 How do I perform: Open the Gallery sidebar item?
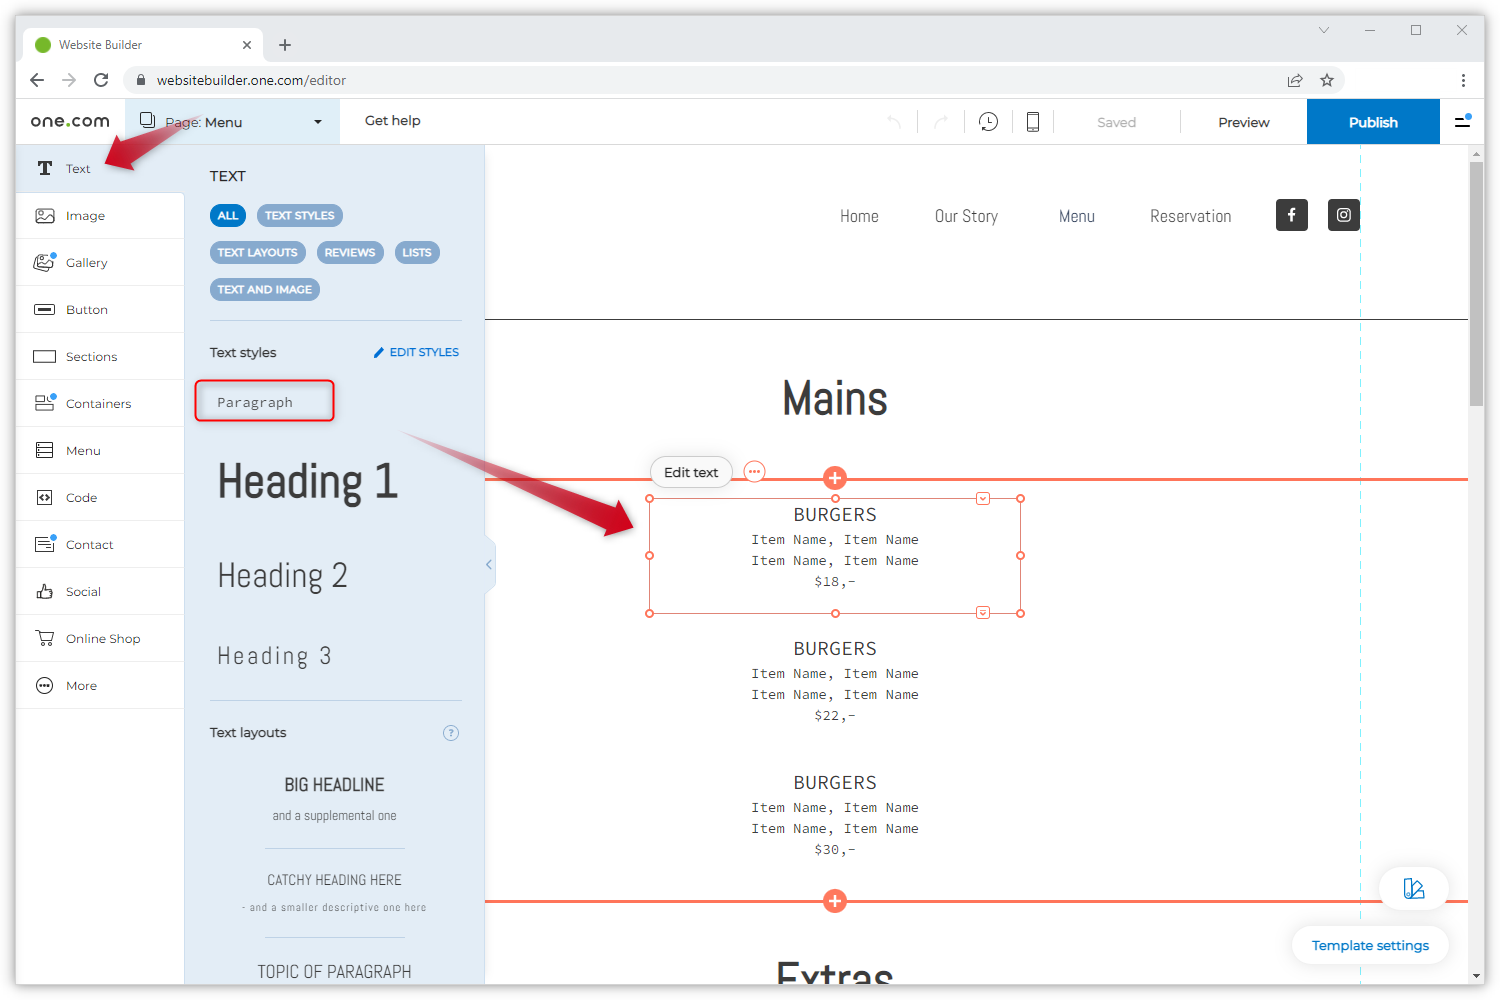tap(86, 263)
